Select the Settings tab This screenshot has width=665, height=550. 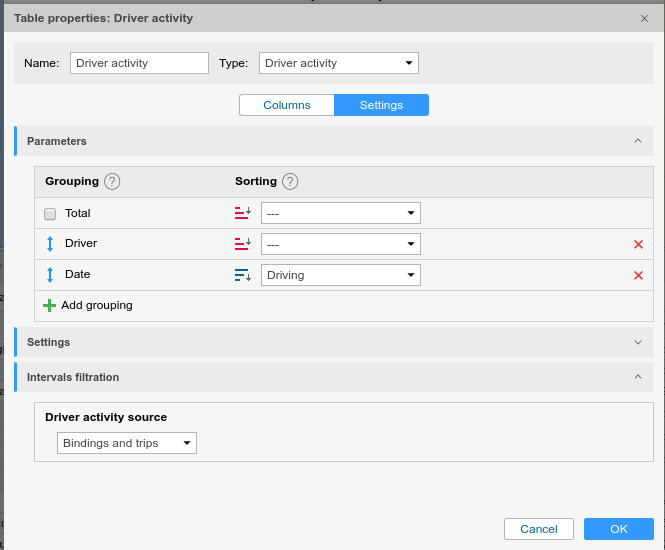381,105
